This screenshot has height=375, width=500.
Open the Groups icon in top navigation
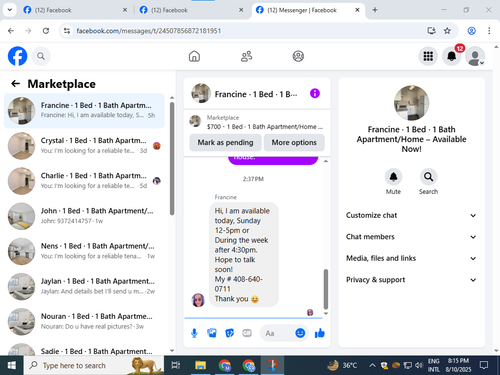(x=298, y=56)
